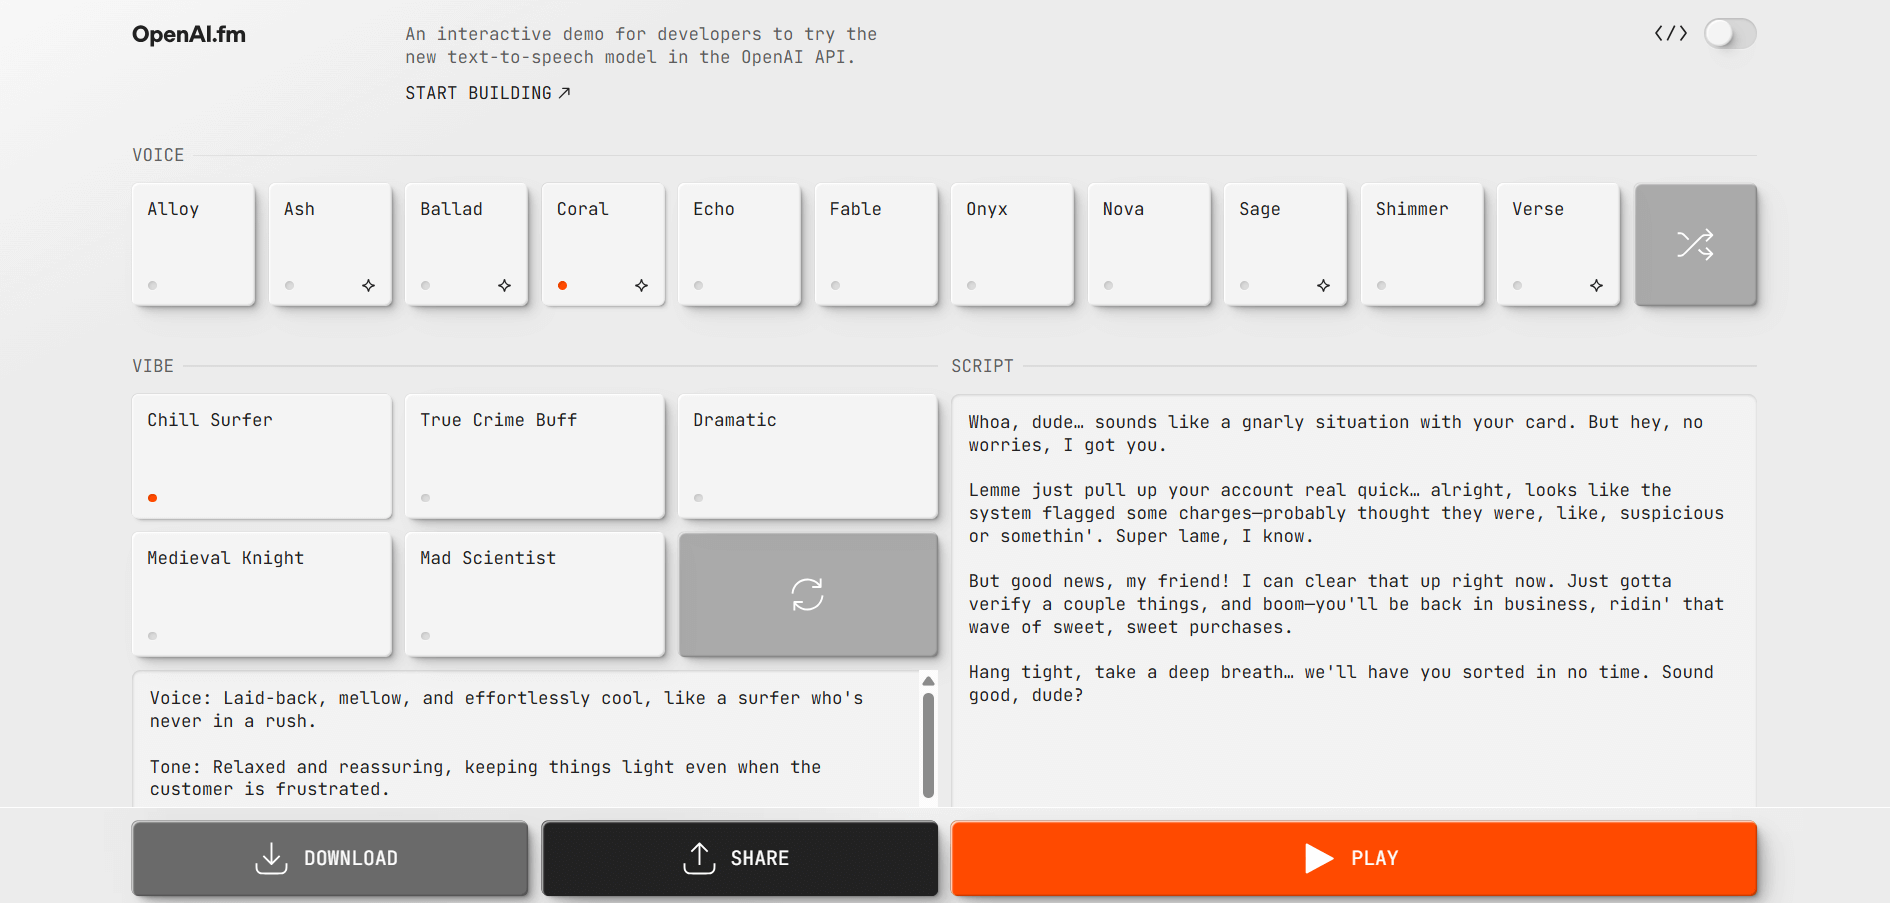This screenshot has width=1890, height=903.
Task: Go to OpenAI.fm home logo
Action: pos(189,34)
